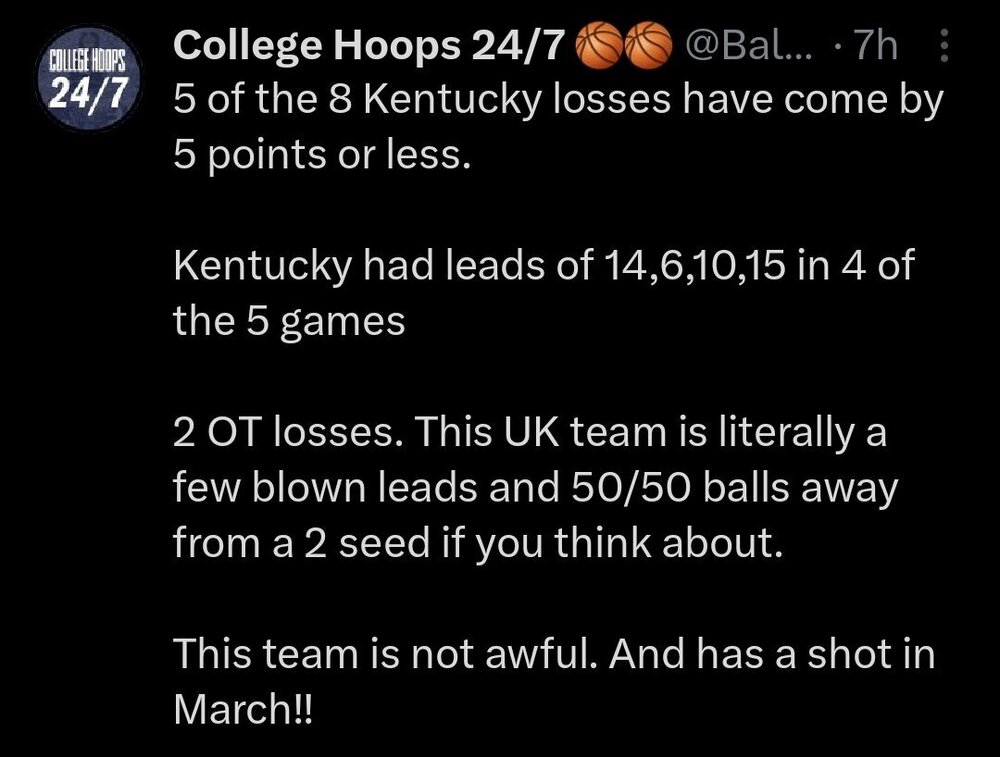
Task: Click the lead numbers '14,6,10,15' text
Action: (695, 265)
